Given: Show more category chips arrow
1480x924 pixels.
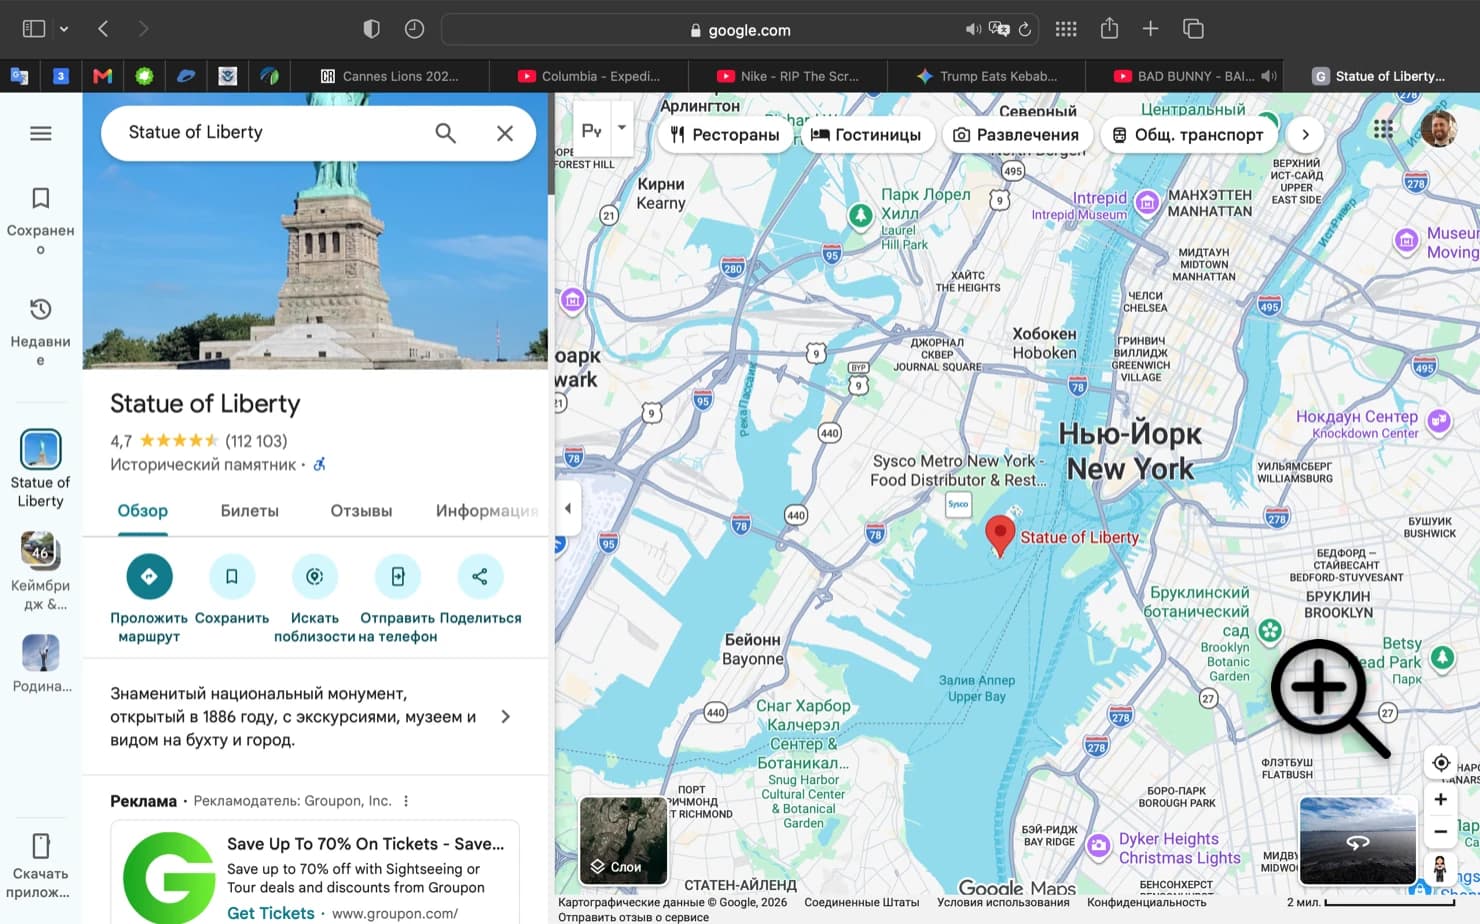Looking at the screenshot, I should pos(1305,134).
